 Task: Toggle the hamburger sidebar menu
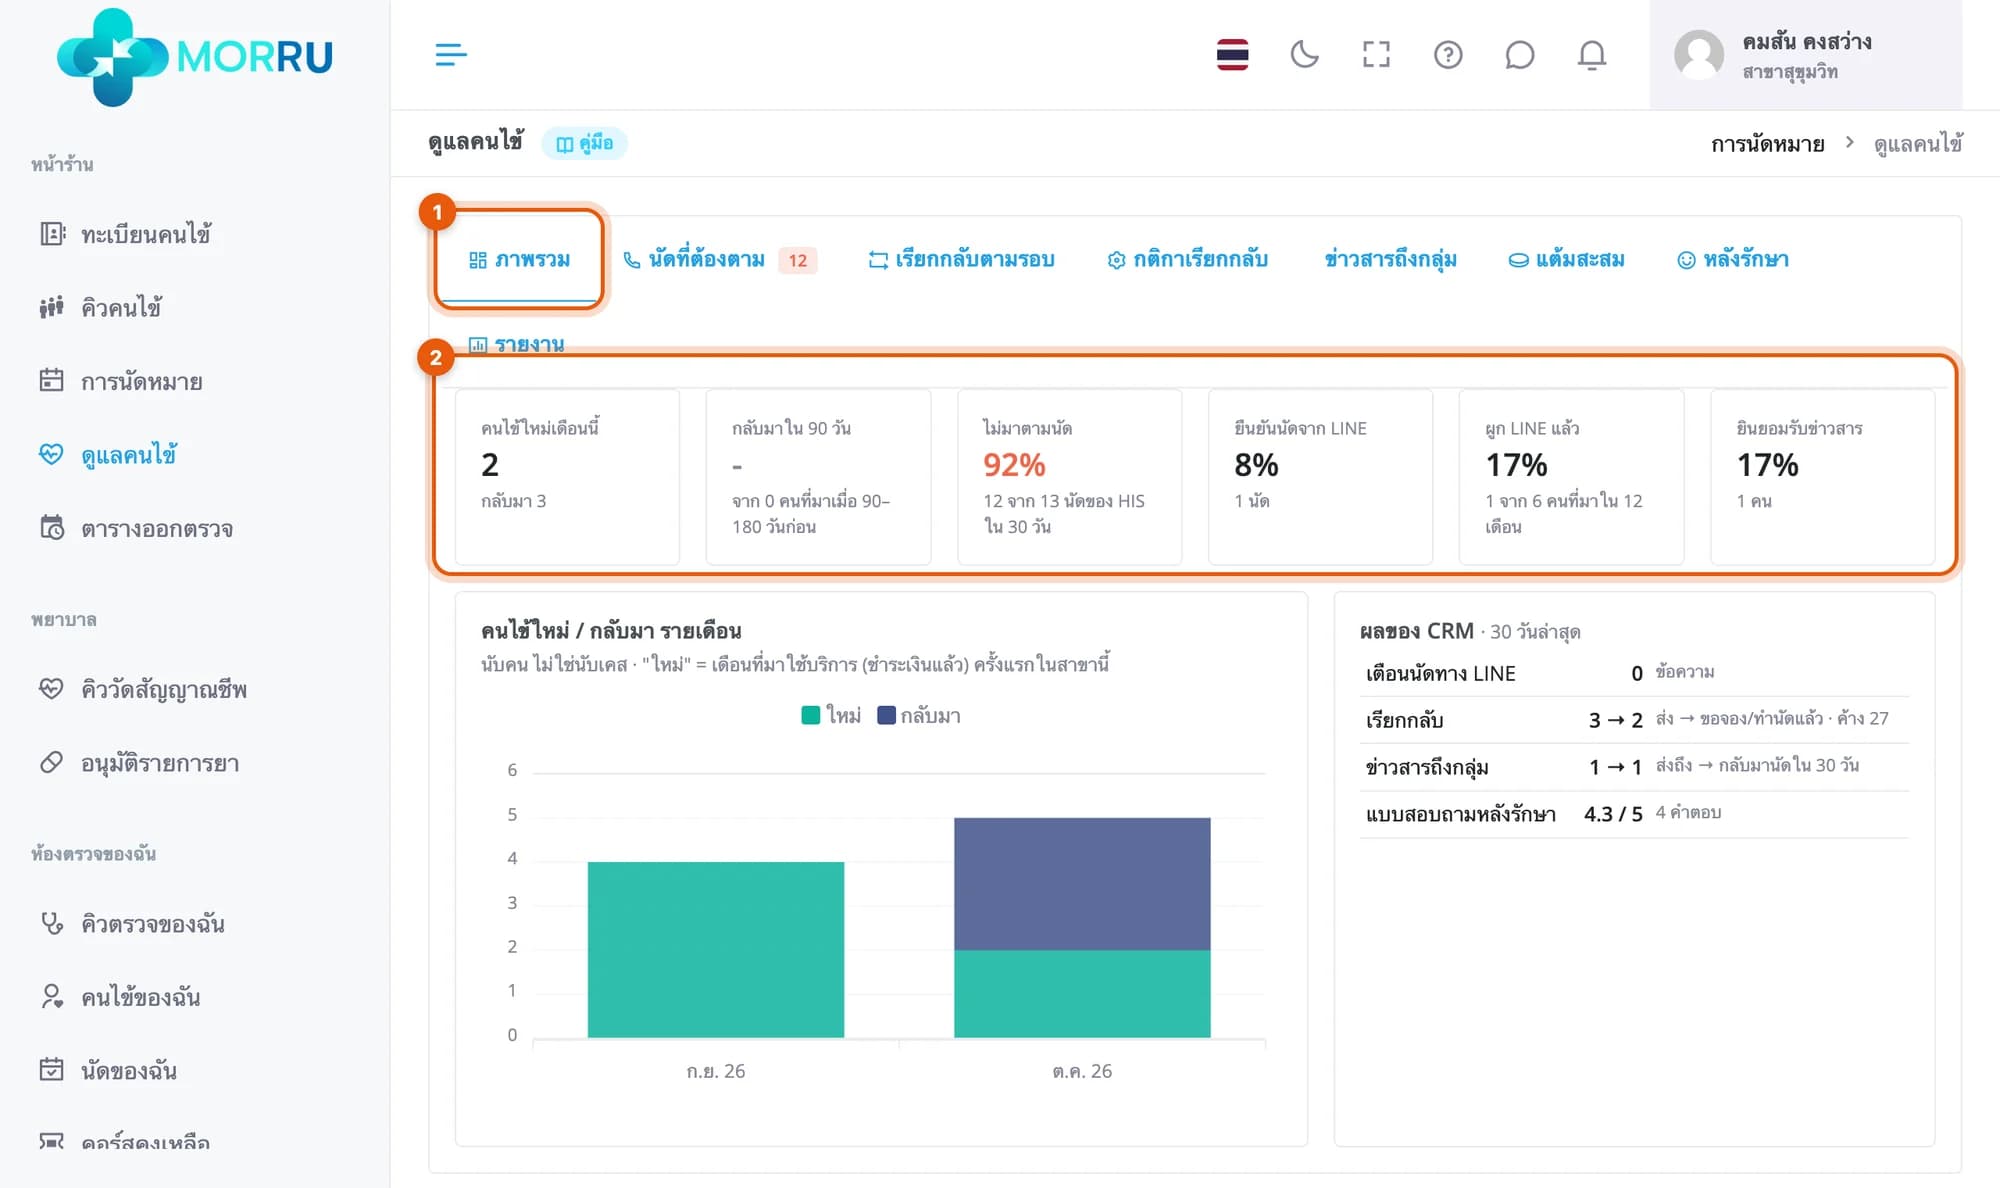coord(451,54)
